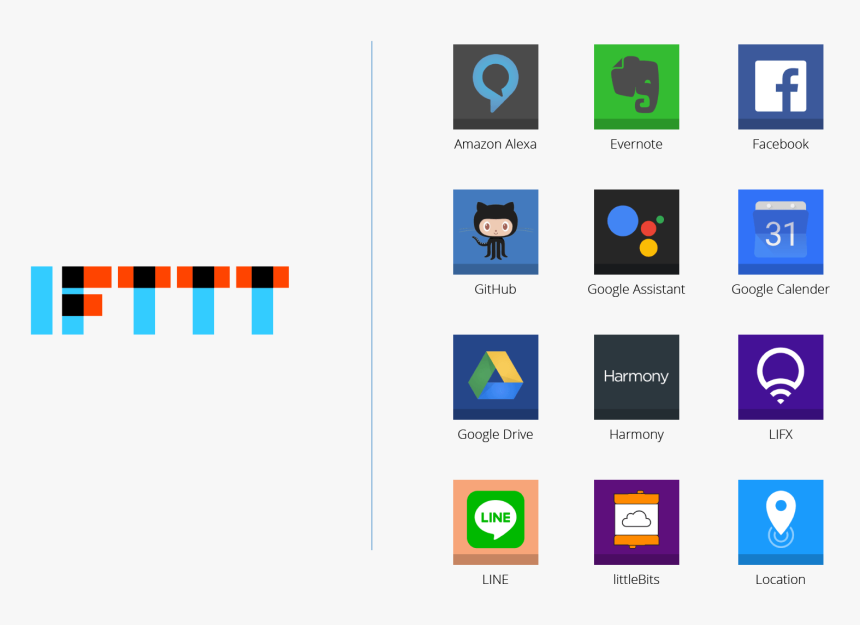Click the "Google Assistant" label text

point(636,289)
